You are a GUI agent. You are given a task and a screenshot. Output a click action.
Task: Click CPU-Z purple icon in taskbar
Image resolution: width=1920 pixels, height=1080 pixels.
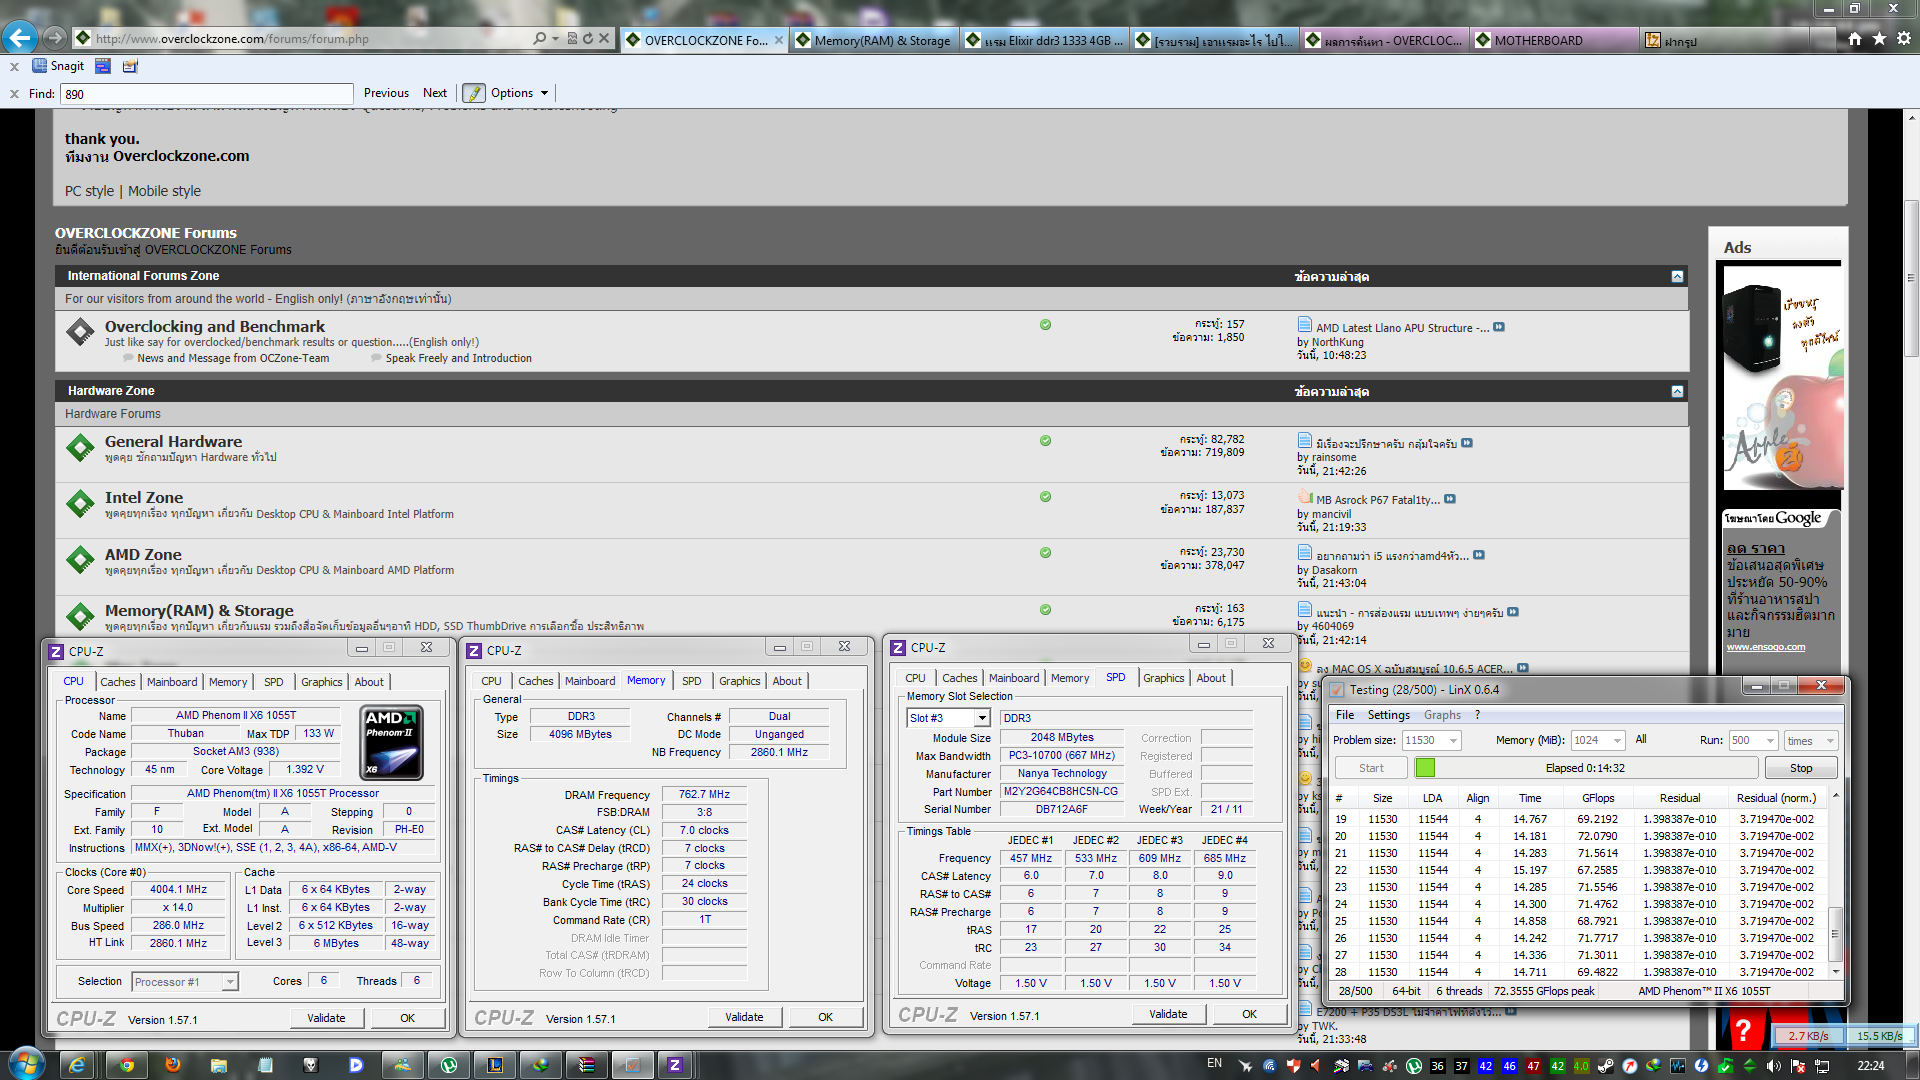(675, 1065)
